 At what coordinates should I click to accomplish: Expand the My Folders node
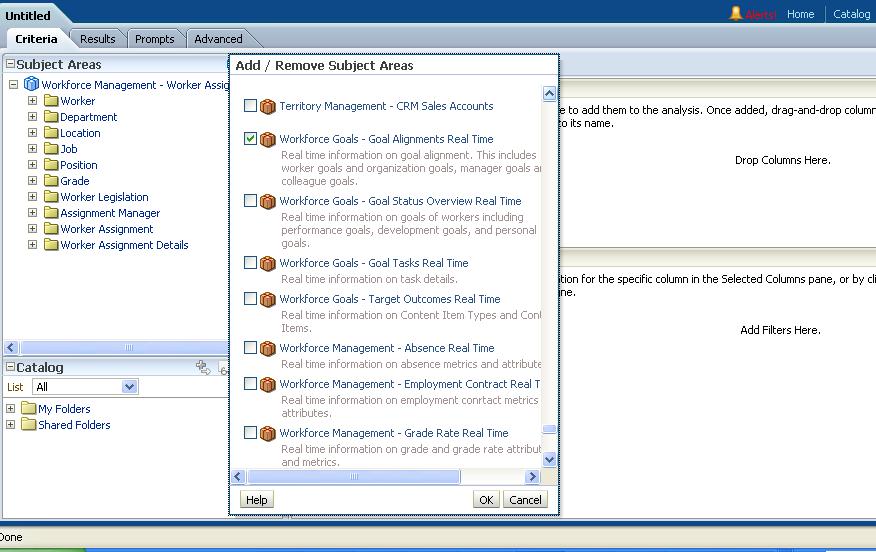10,408
